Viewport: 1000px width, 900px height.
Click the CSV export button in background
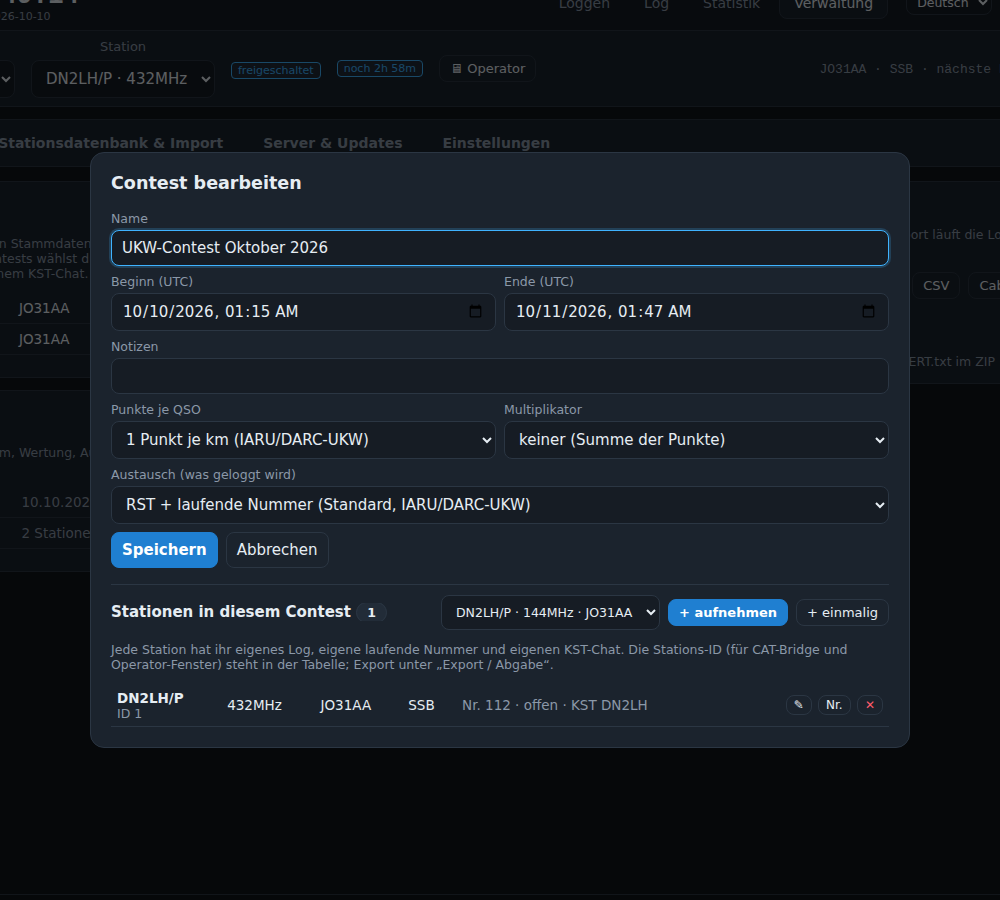click(936, 285)
